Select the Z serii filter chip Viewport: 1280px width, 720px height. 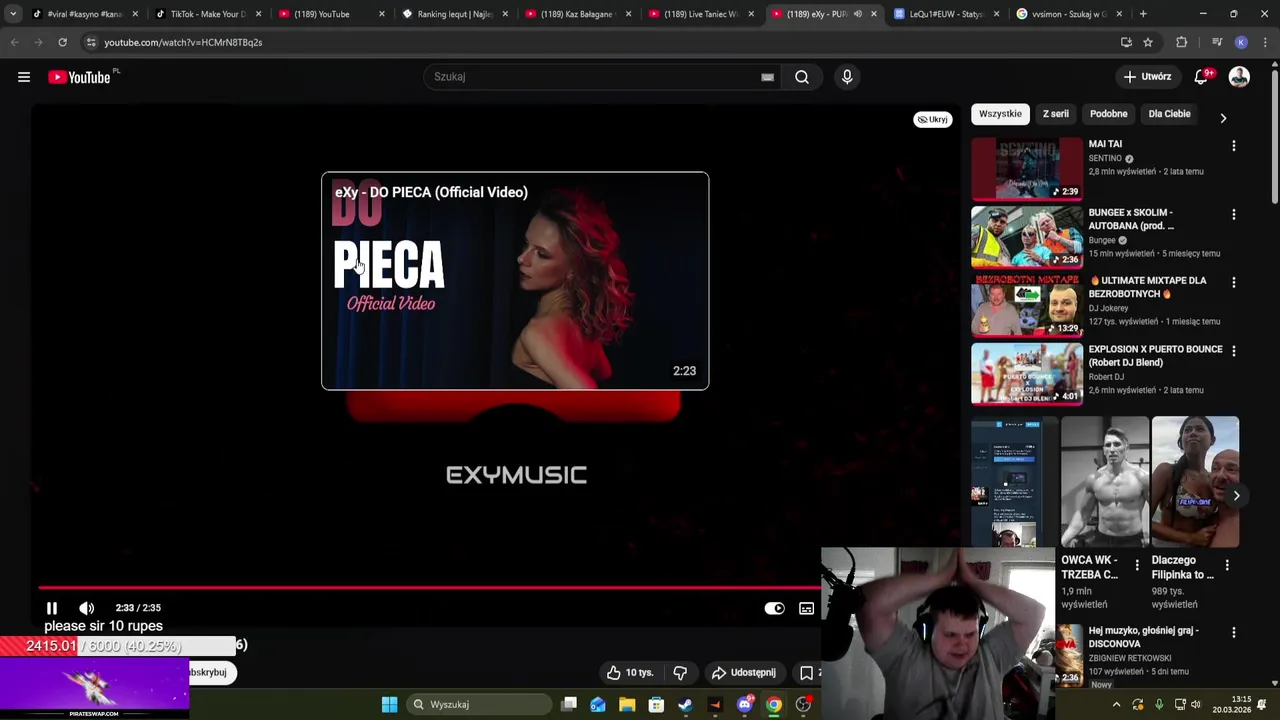(1055, 114)
